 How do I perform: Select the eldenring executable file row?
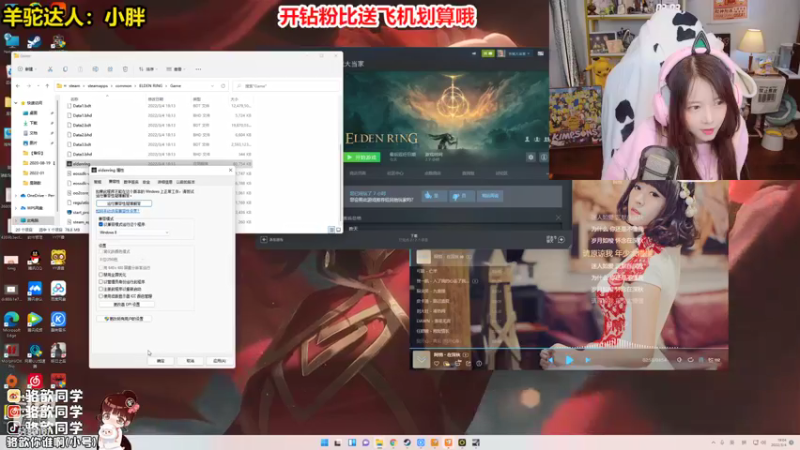pyautogui.click(x=160, y=164)
